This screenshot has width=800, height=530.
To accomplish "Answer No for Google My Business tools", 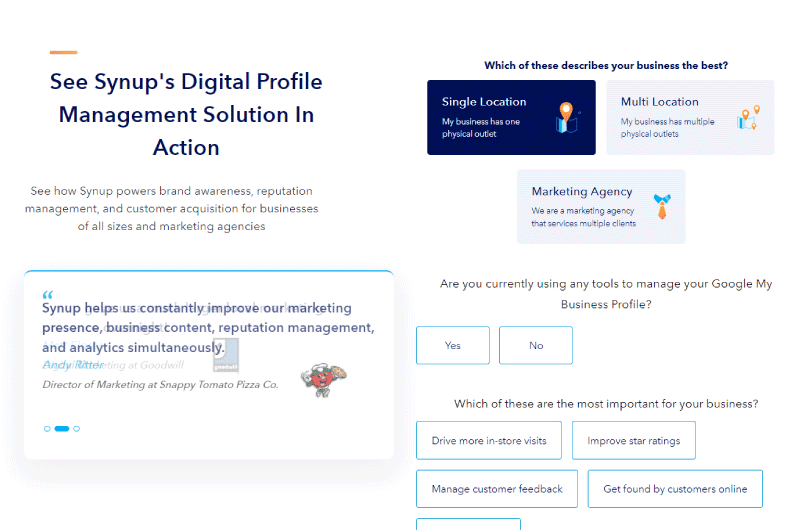I will point(536,345).
